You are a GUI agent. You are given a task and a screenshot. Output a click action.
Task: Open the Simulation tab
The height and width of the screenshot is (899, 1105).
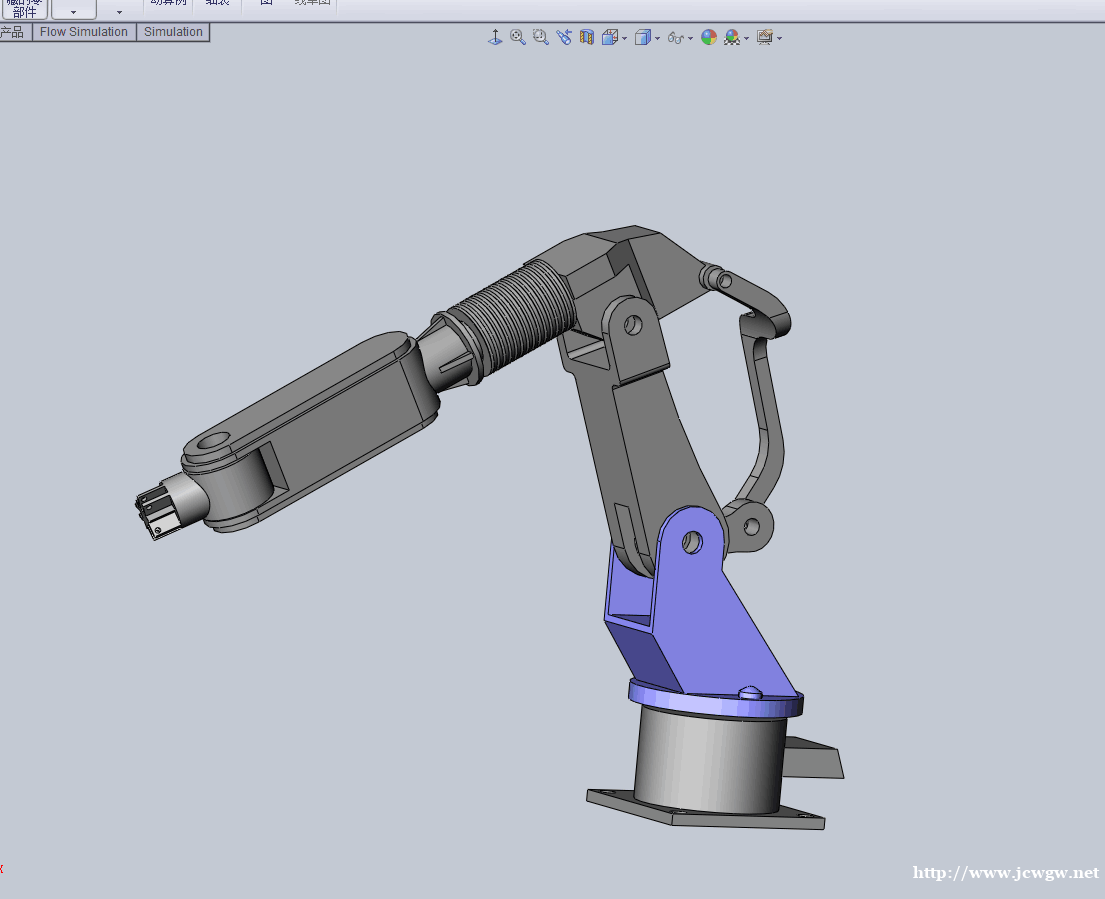click(x=173, y=32)
